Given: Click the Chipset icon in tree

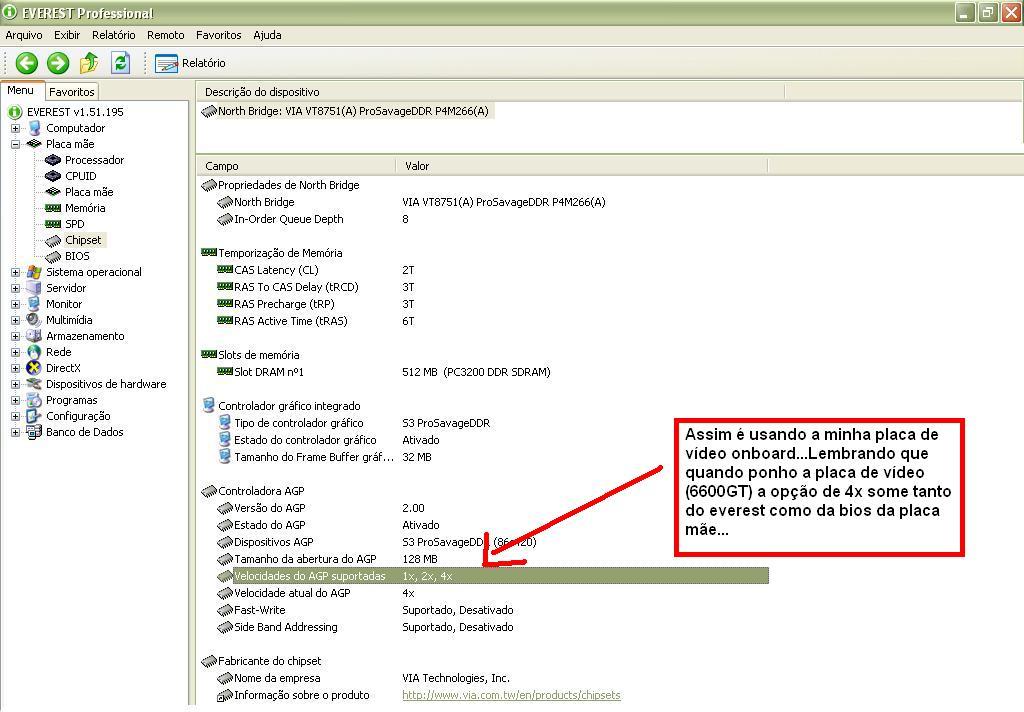Looking at the screenshot, I should (53, 240).
